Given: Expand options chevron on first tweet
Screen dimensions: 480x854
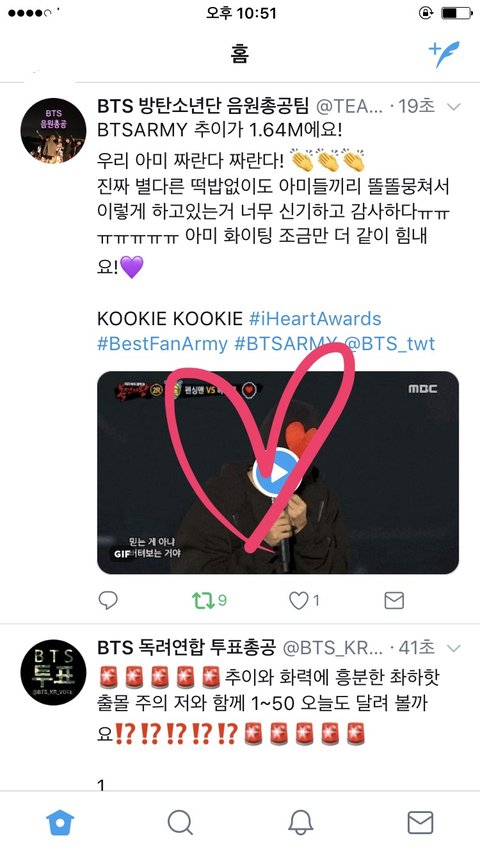Looking at the screenshot, I should pos(453,107).
